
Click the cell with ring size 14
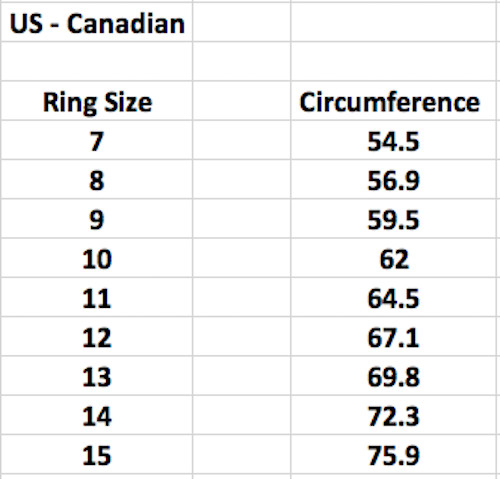pos(97,415)
